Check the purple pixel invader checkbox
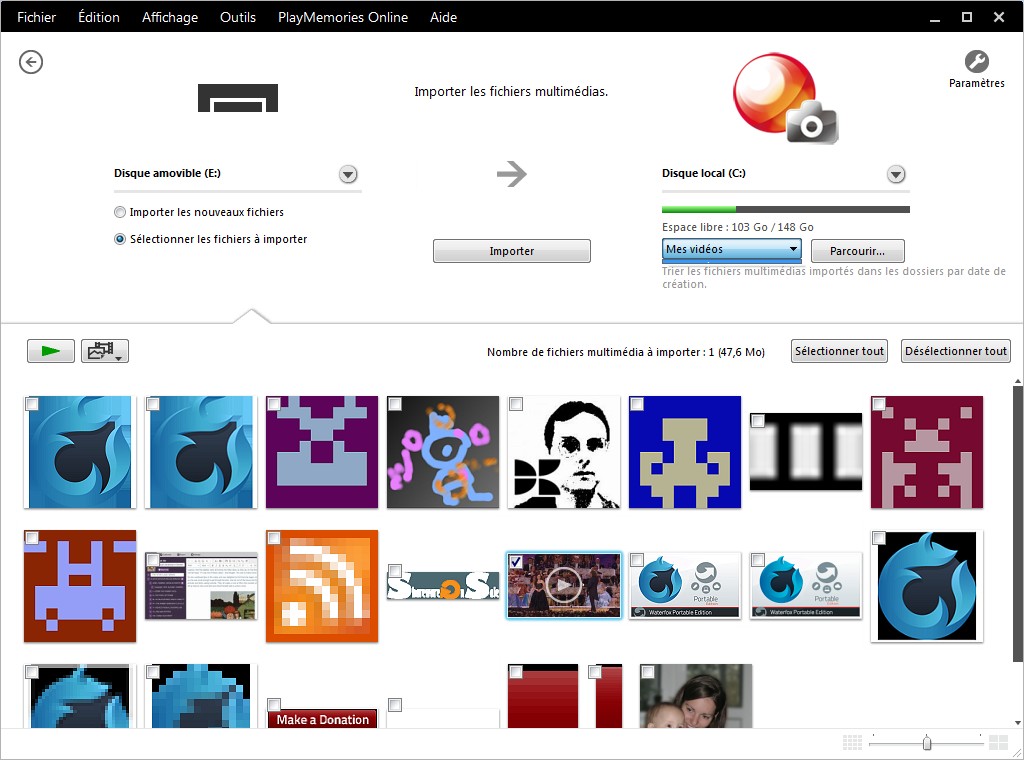1024x760 pixels. [274, 404]
